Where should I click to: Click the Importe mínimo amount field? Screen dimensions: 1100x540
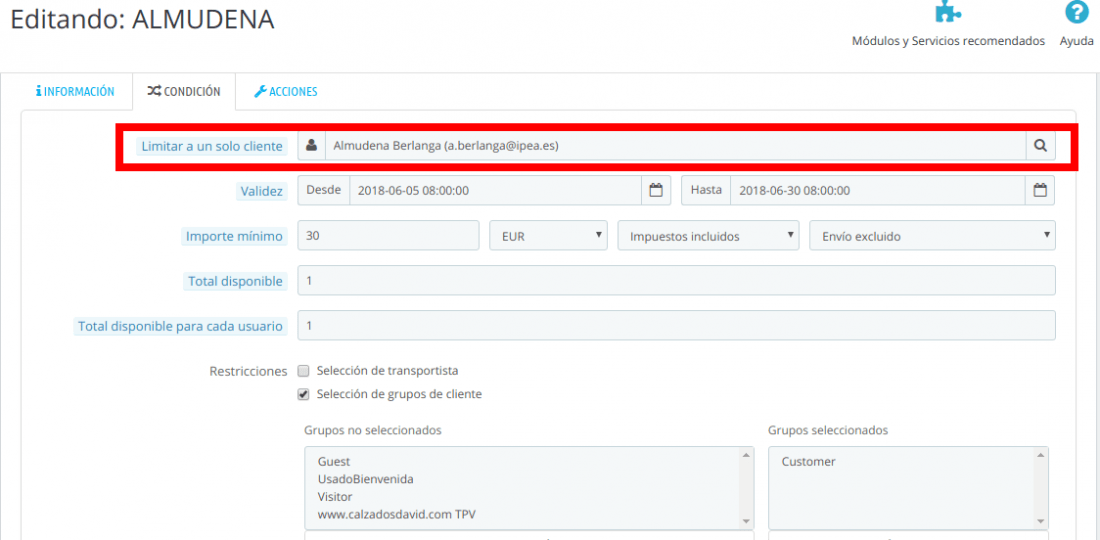point(389,236)
